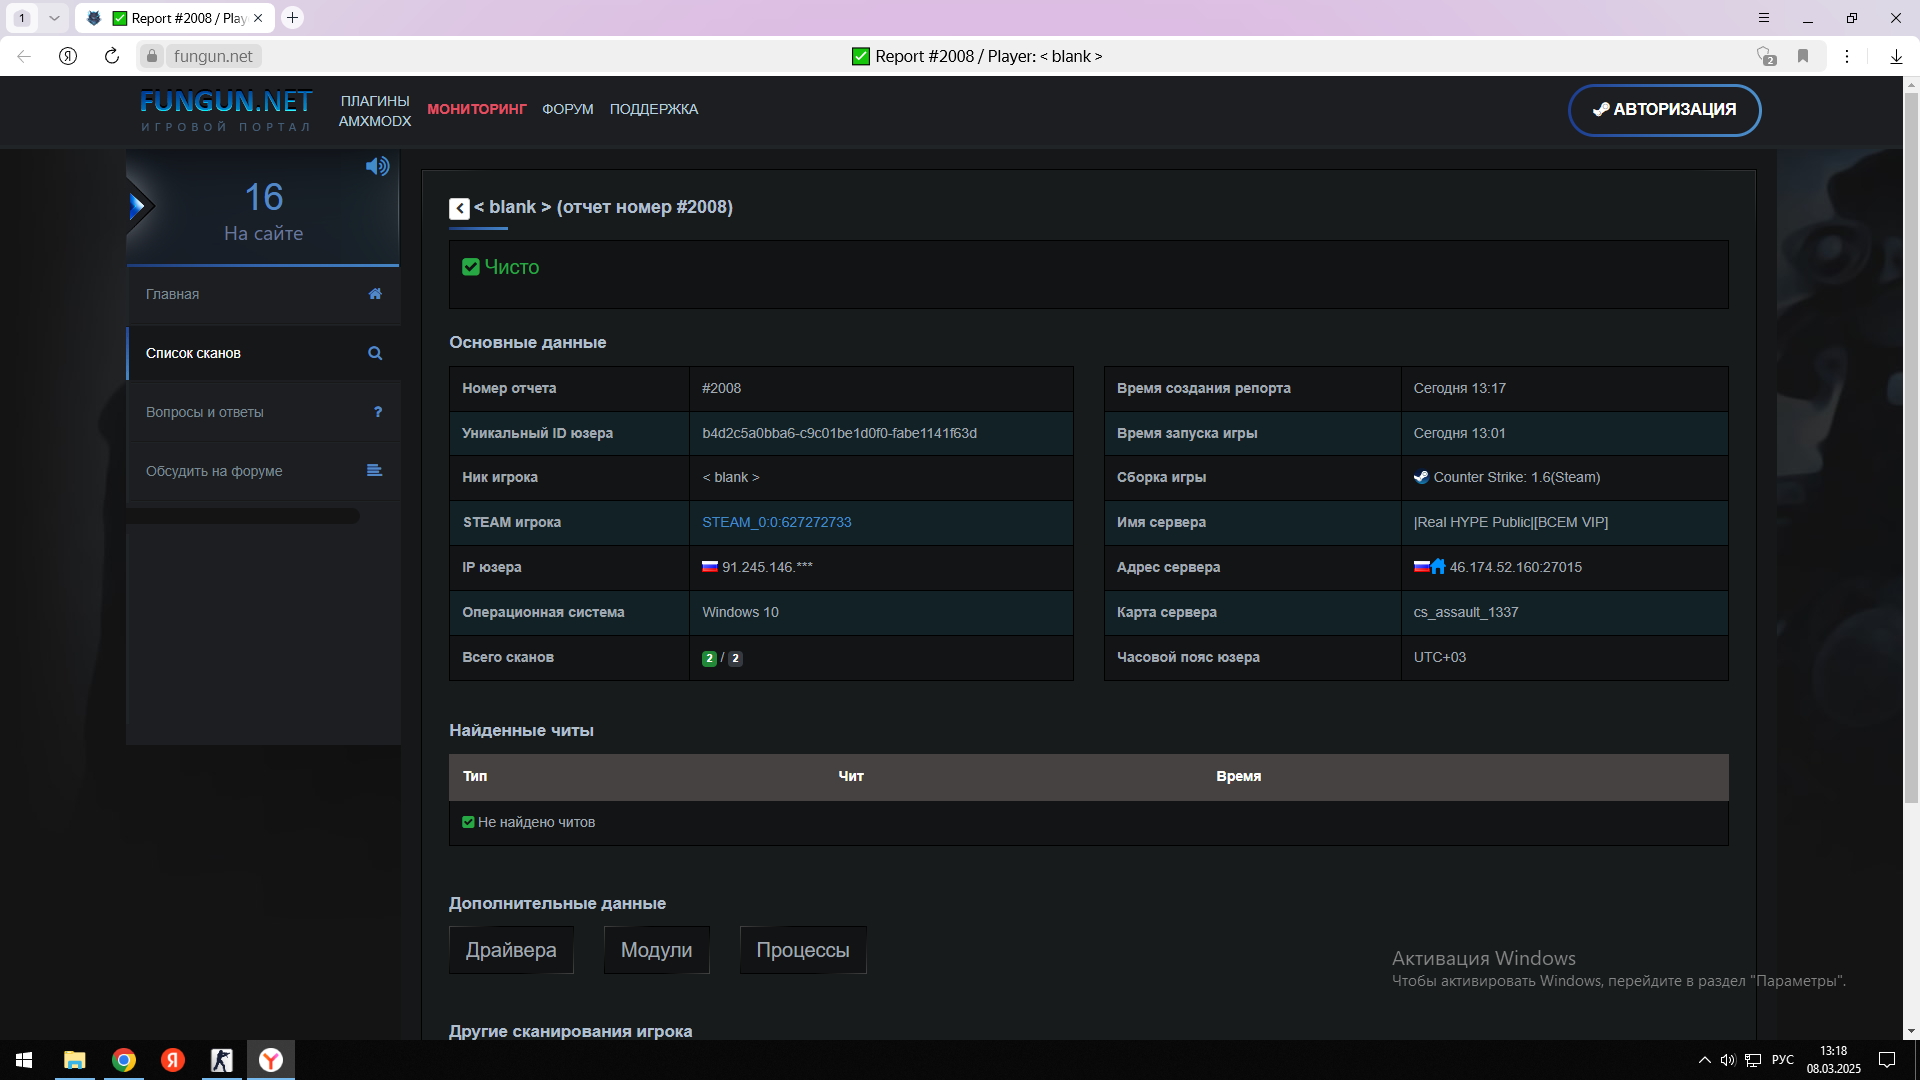Click the report number value #2008

[721, 388]
